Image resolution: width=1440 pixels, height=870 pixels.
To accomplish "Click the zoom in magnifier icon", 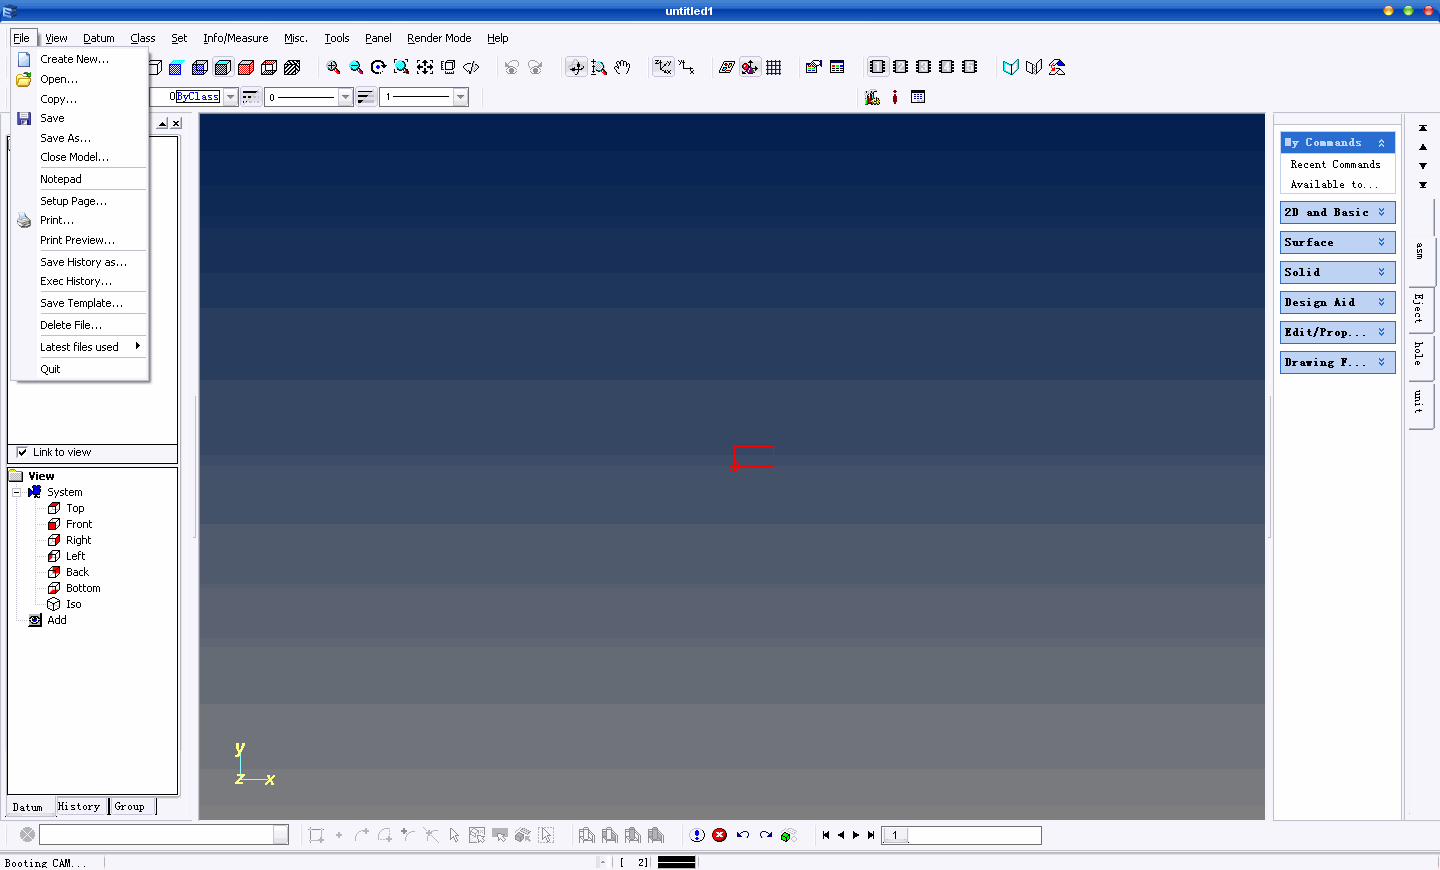I will [x=333, y=67].
